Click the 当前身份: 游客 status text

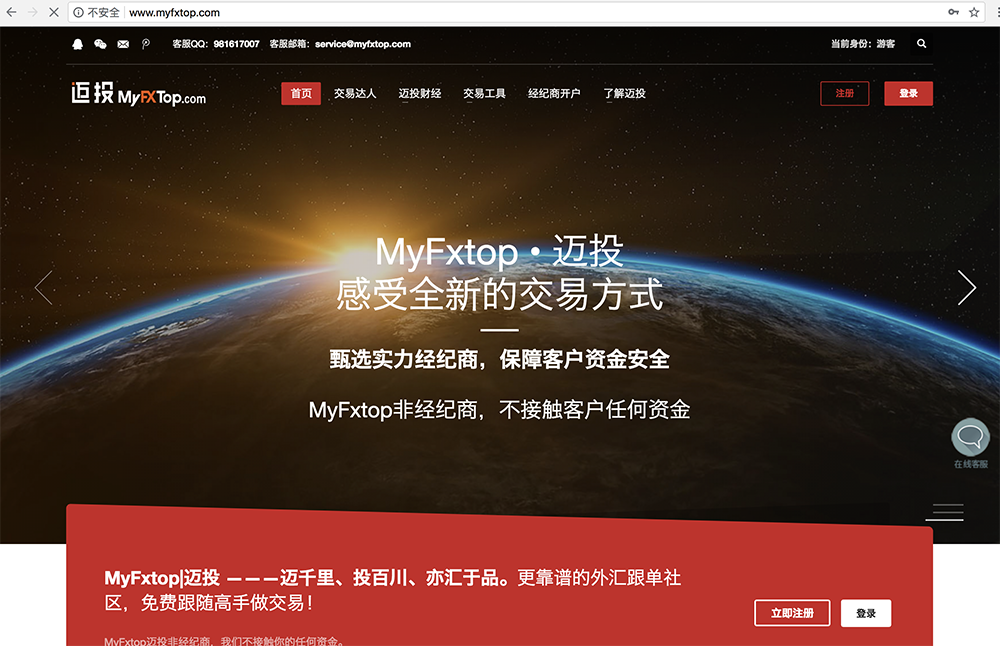click(863, 43)
